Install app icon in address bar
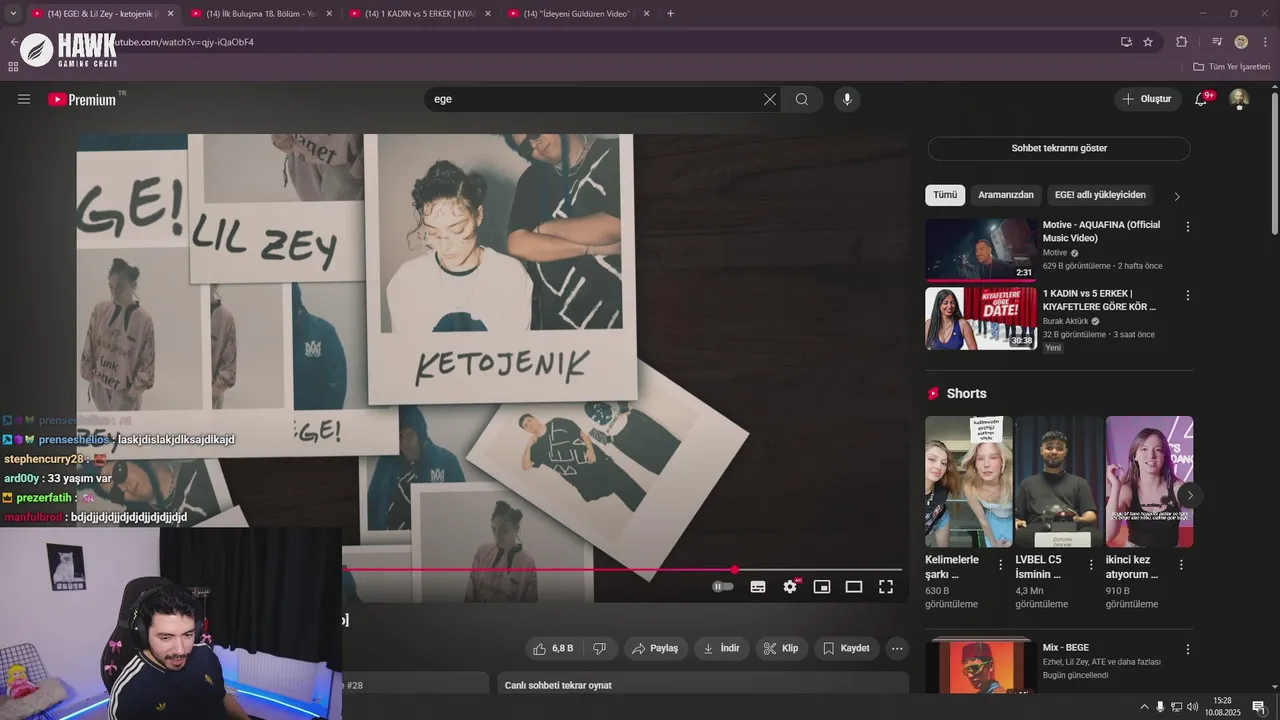1280x720 pixels. pyautogui.click(x=1126, y=42)
